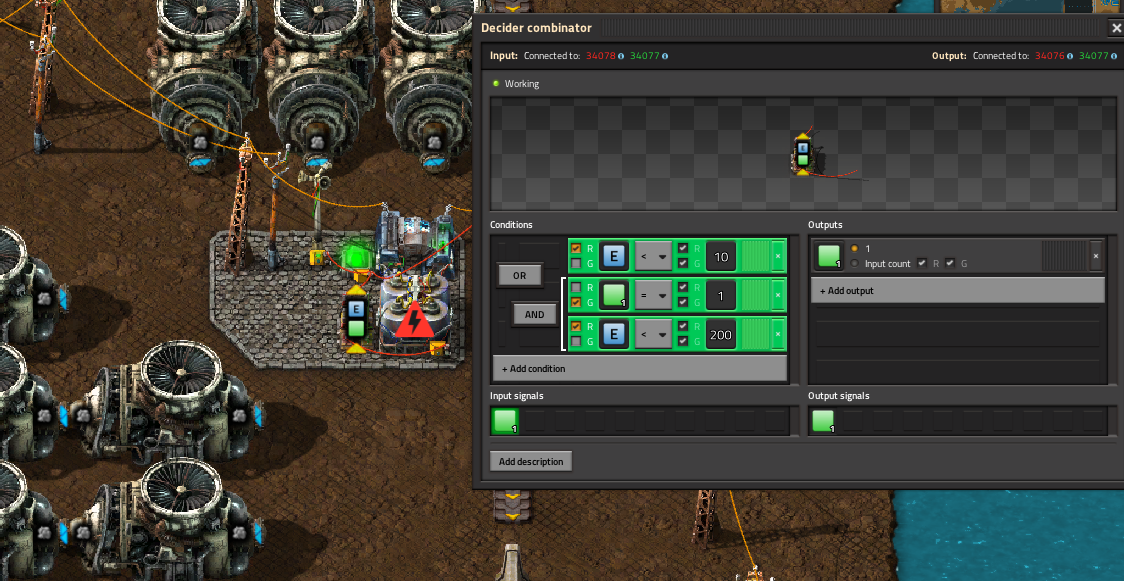The image size is (1124, 581).
Task: Open output red network 34076 link
Action: tap(1049, 56)
